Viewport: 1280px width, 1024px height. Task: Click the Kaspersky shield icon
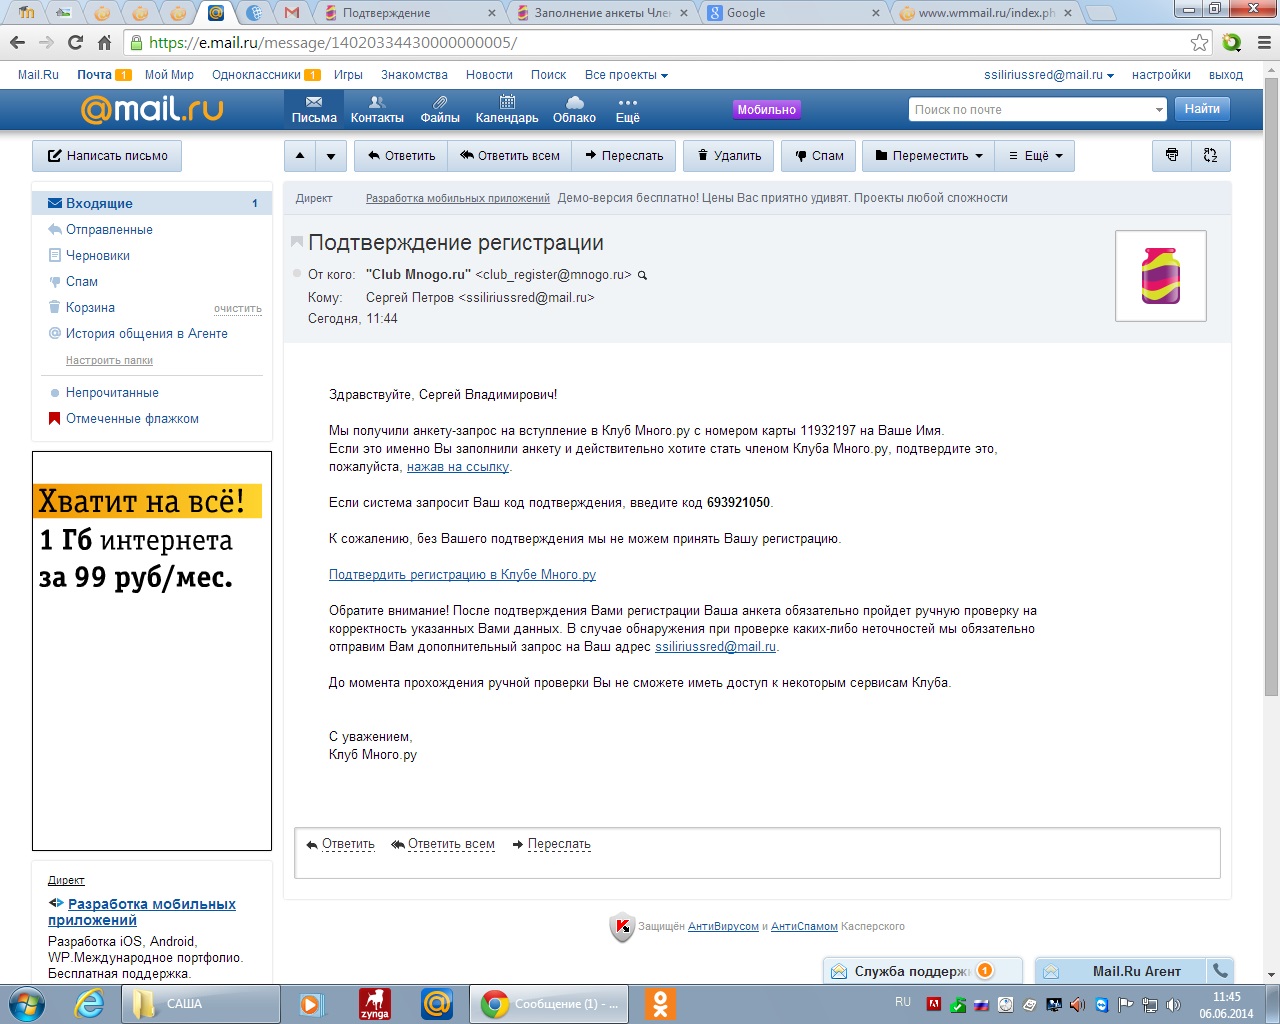click(622, 927)
